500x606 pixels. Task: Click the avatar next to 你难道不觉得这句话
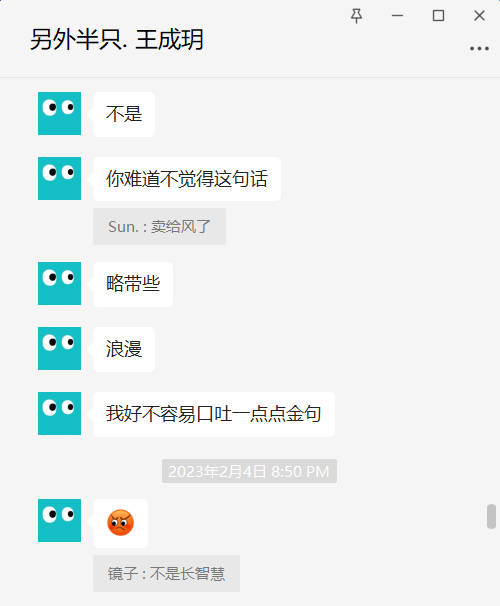60,178
